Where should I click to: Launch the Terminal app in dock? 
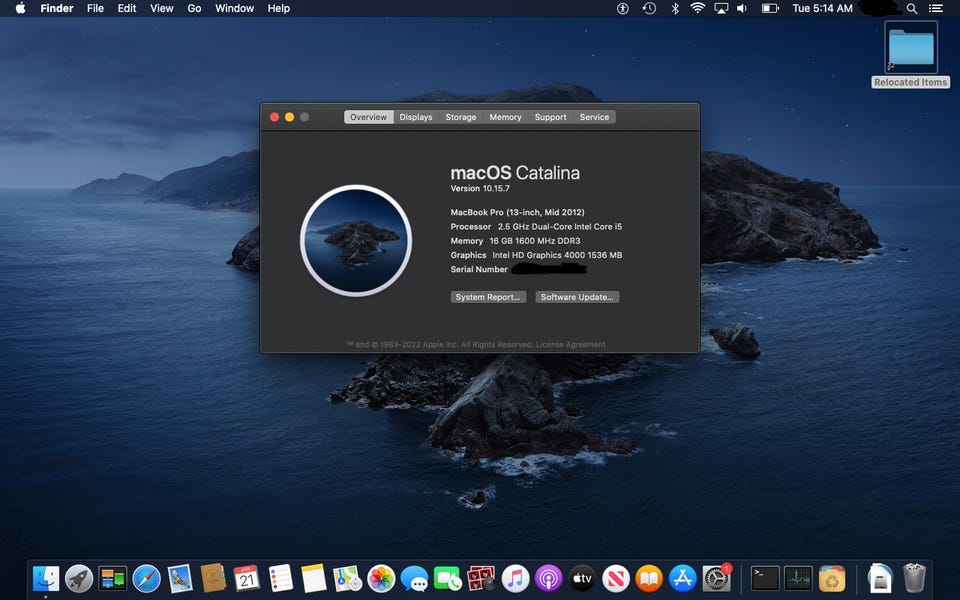[x=765, y=578]
